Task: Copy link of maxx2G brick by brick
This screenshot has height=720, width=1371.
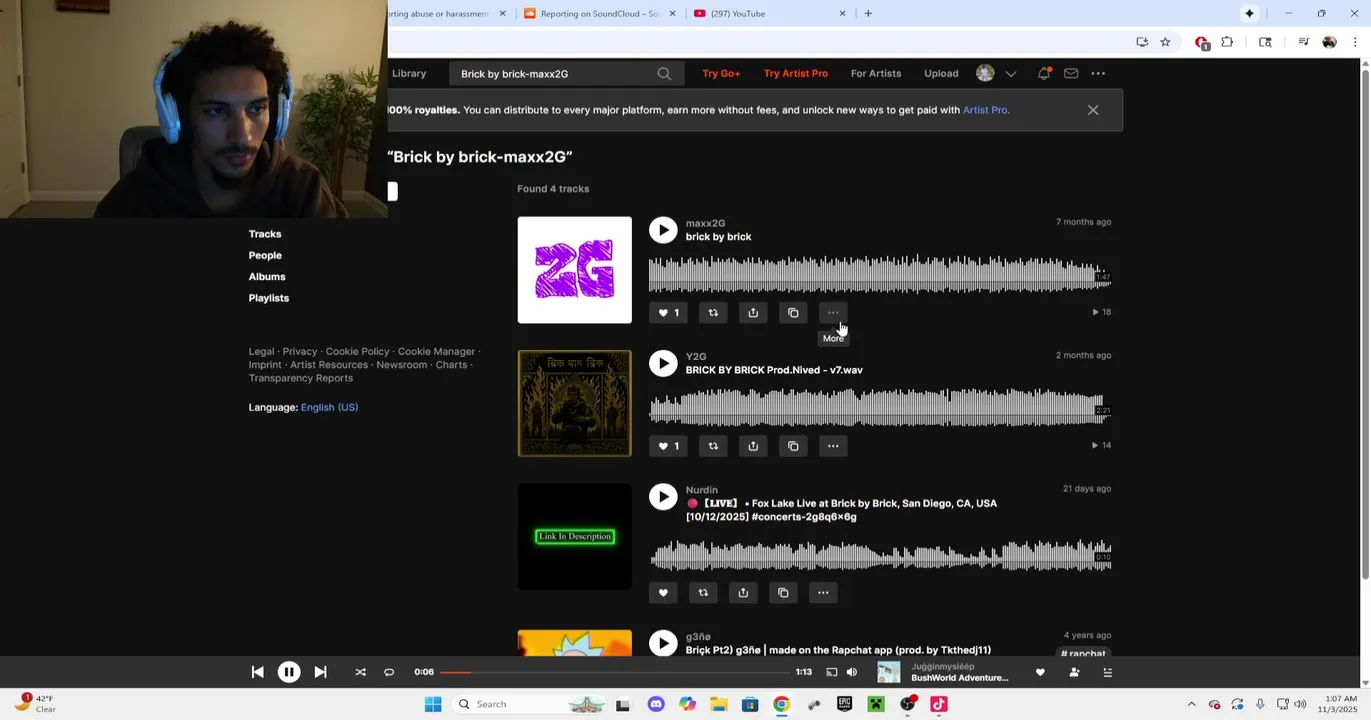Action: (793, 313)
